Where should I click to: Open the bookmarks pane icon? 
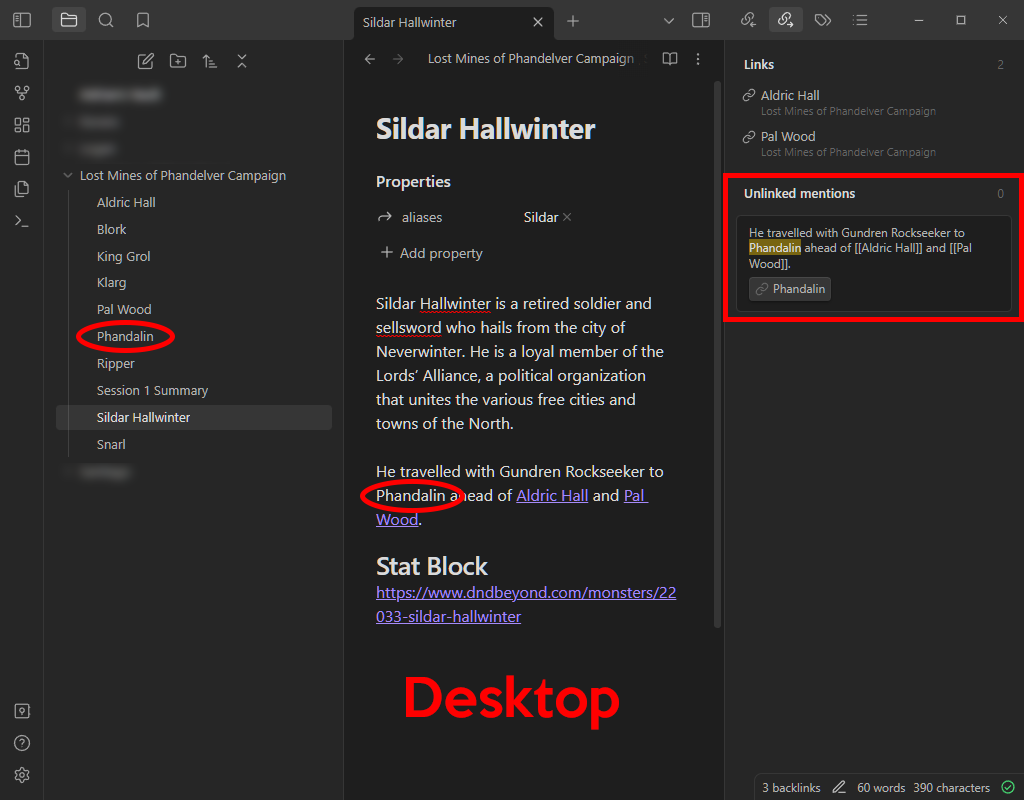coord(142,20)
